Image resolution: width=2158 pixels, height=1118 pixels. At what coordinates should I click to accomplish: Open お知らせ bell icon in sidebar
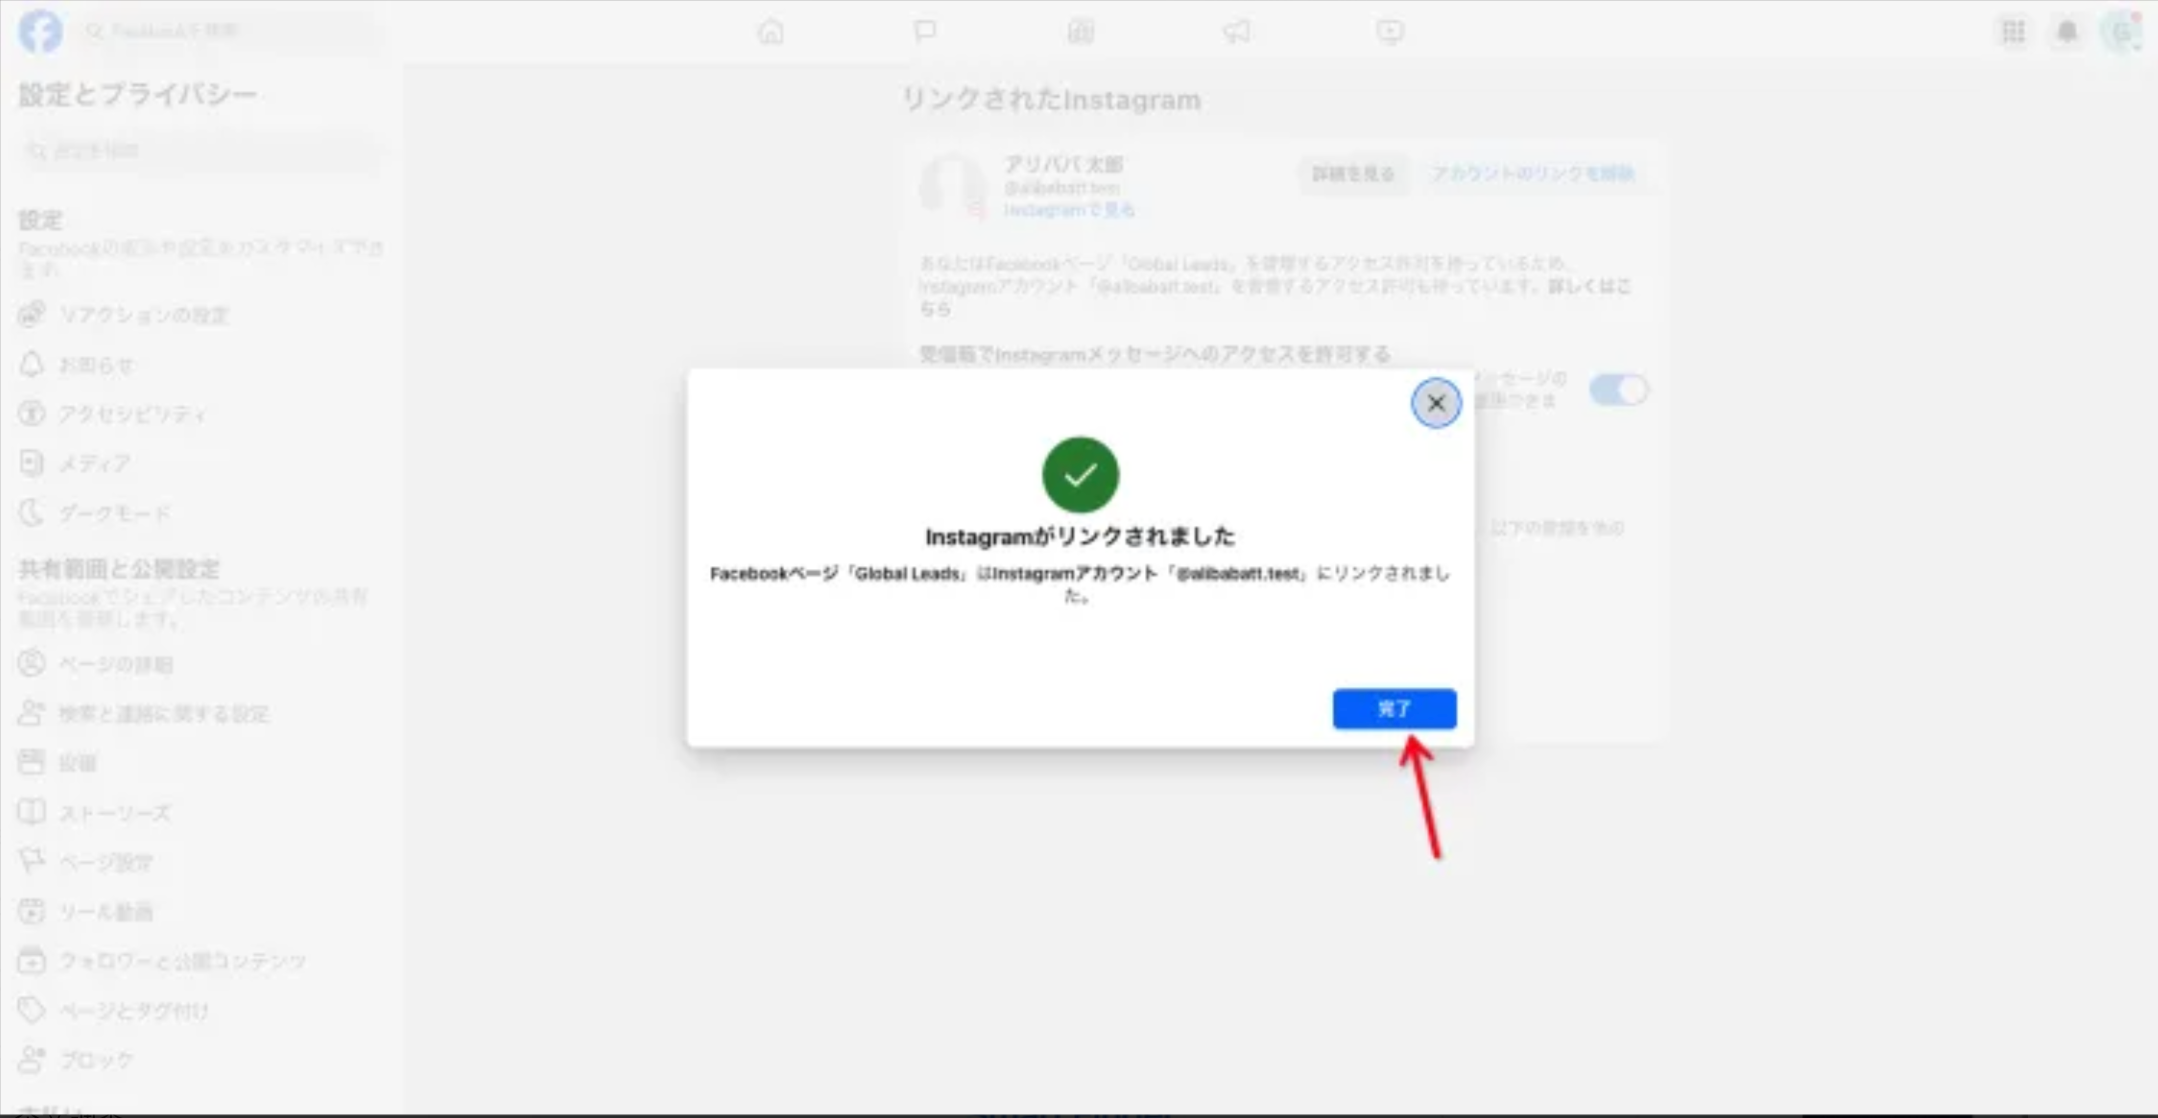pos(31,364)
